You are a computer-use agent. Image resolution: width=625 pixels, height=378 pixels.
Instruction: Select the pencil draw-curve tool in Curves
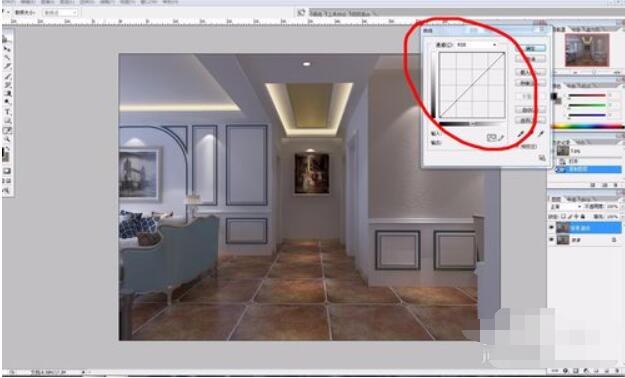[x=501, y=138]
